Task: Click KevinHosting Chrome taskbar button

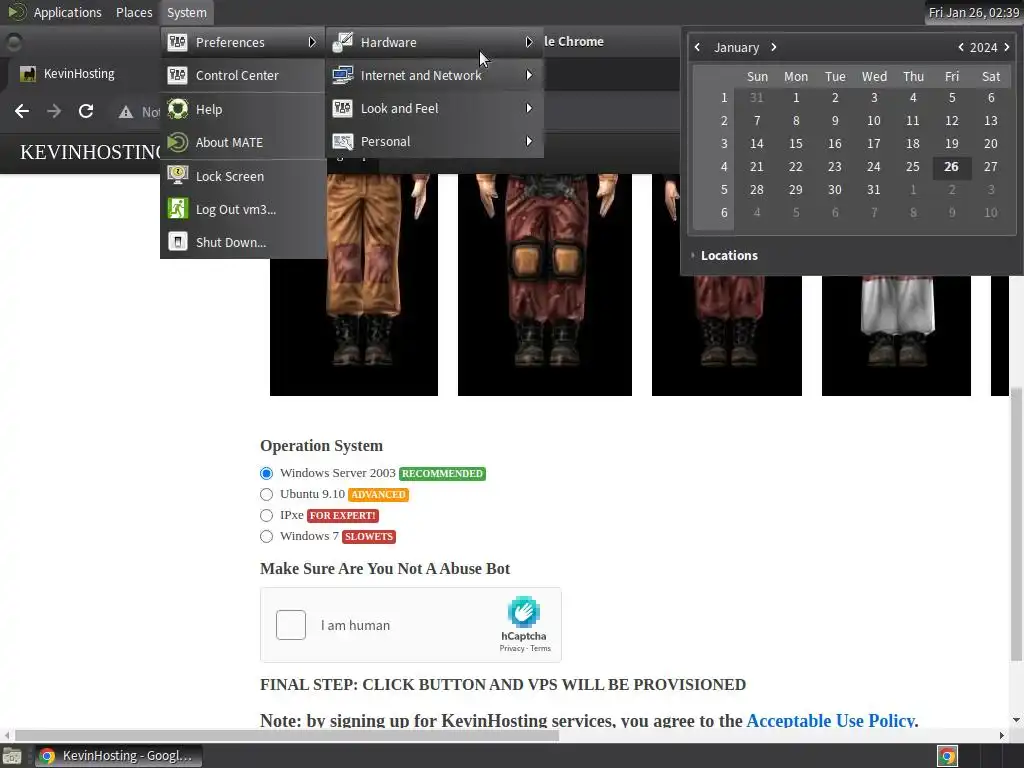Action: point(118,756)
